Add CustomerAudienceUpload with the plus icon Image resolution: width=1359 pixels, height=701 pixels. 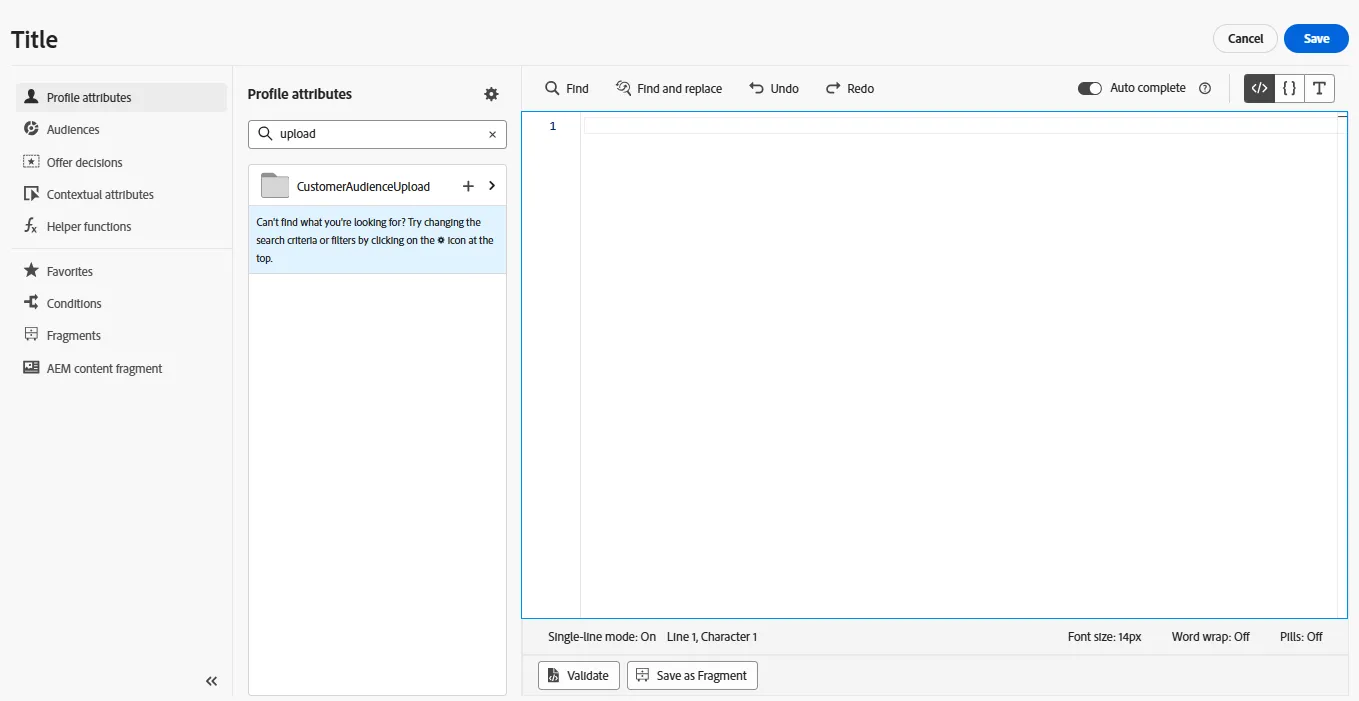tap(468, 186)
